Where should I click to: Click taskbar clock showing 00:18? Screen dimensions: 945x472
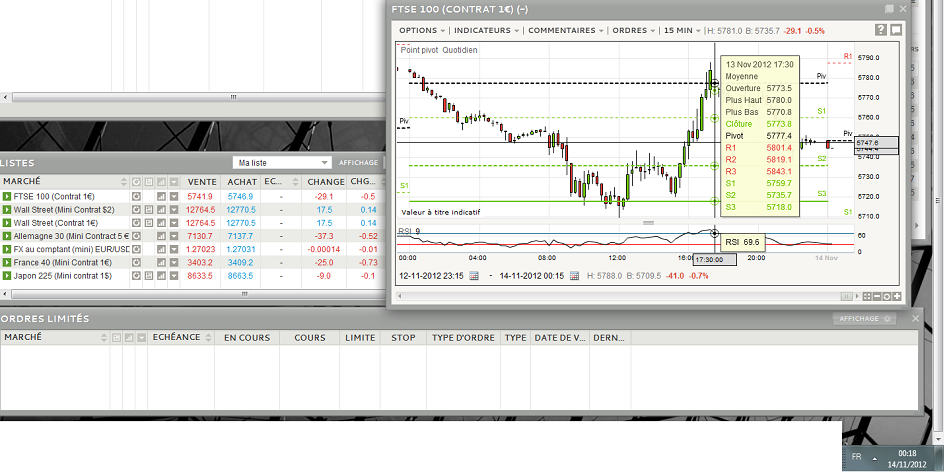point(908,453)
